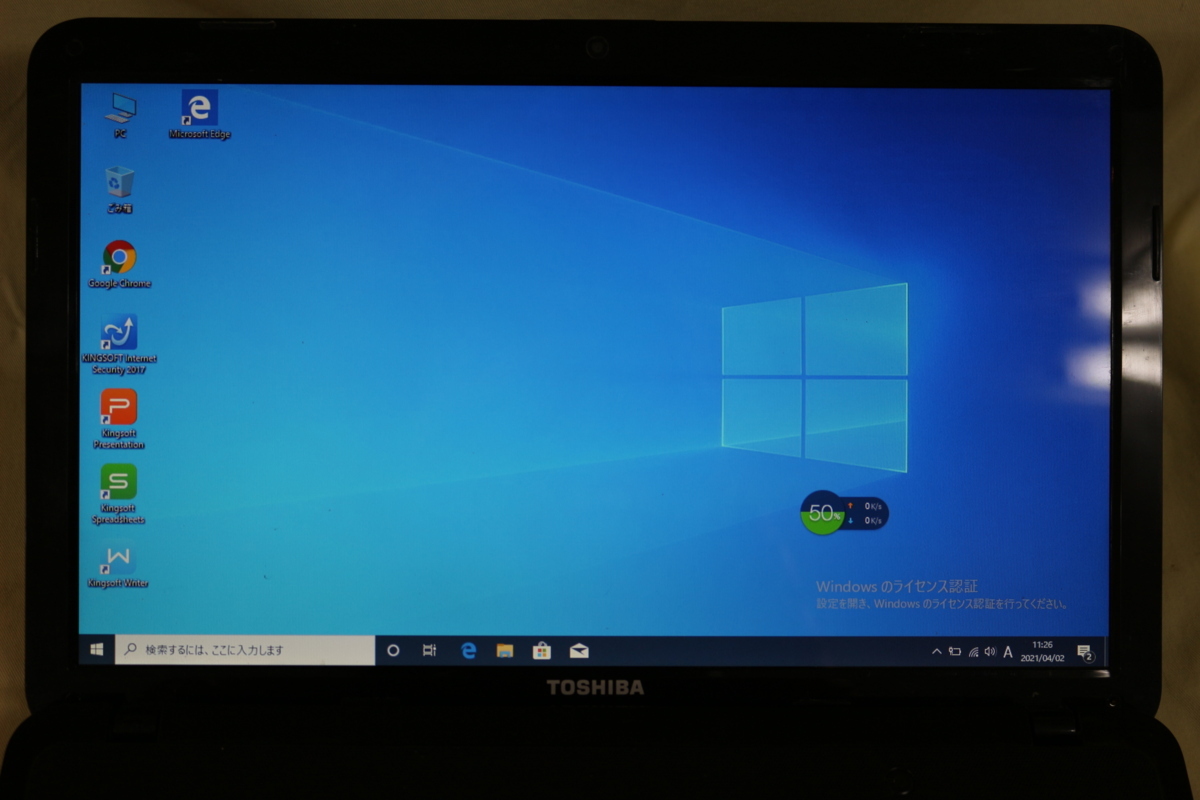This screenshot has height=800, width=1200.
Task: Open Task View on the taskbar
Action: point(429,650)
